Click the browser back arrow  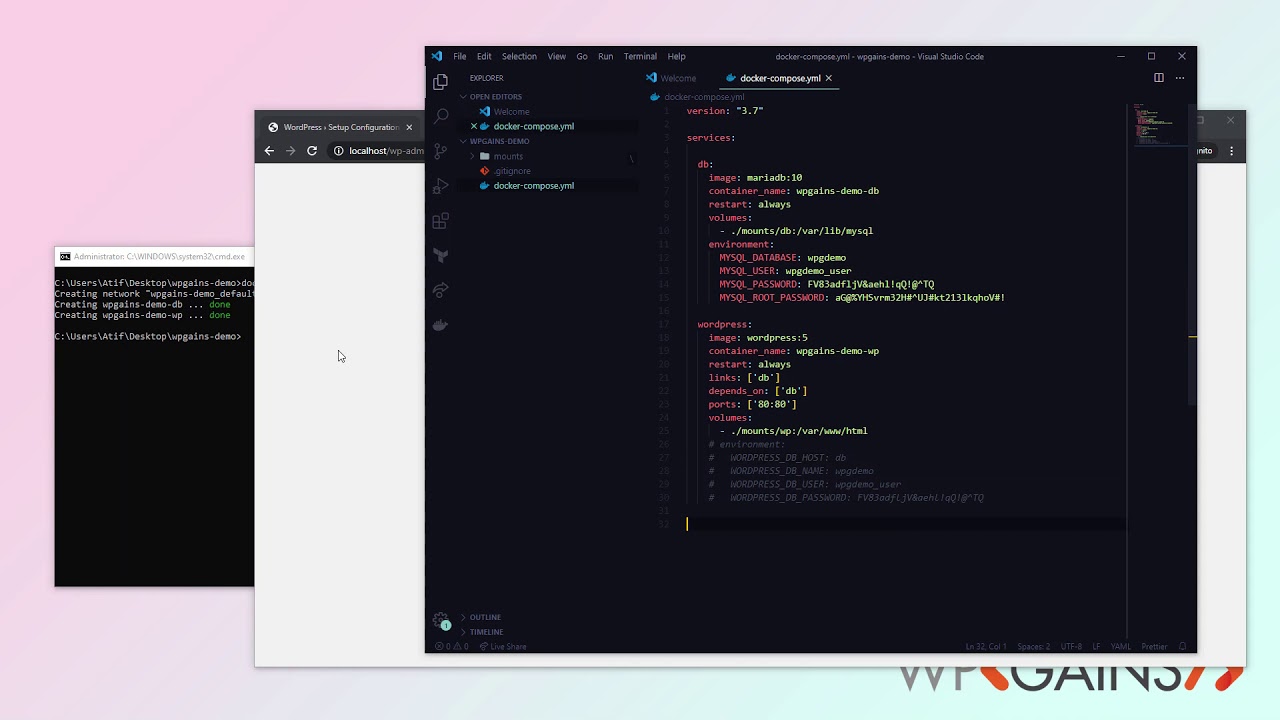(269, 151)
